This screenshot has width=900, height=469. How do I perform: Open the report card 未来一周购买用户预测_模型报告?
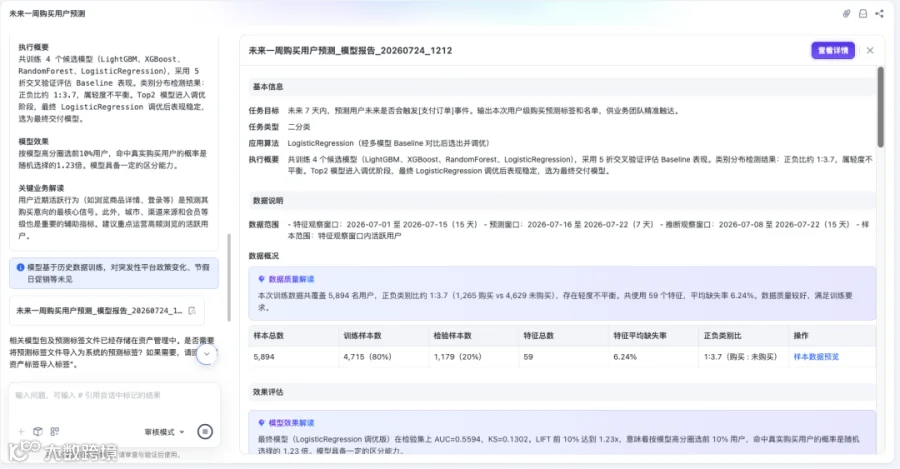pyautogui.click(x=107, y=311)
